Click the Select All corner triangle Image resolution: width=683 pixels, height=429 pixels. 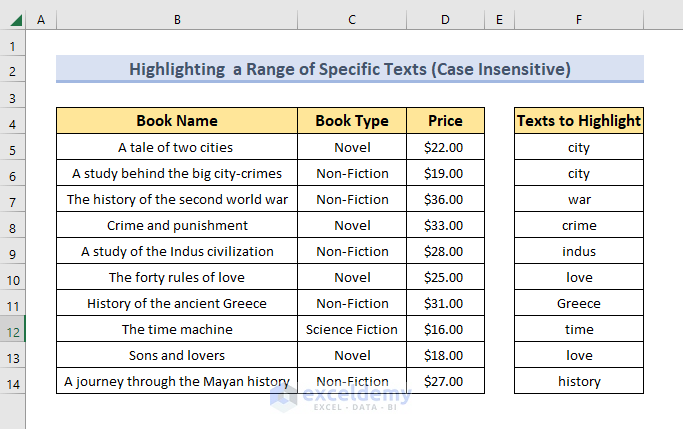15,20
